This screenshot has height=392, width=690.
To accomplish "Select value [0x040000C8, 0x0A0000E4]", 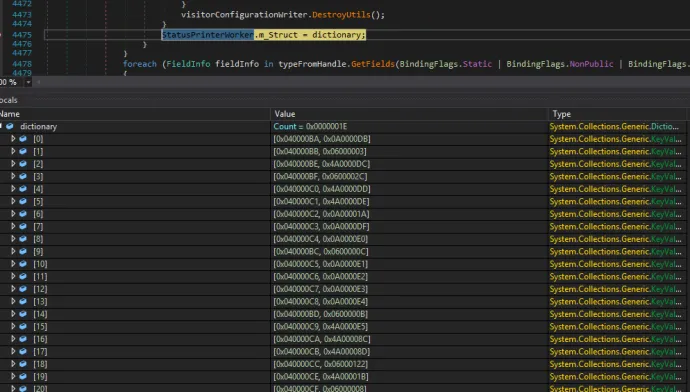I will pyautogui.click(x=321, y=301).
